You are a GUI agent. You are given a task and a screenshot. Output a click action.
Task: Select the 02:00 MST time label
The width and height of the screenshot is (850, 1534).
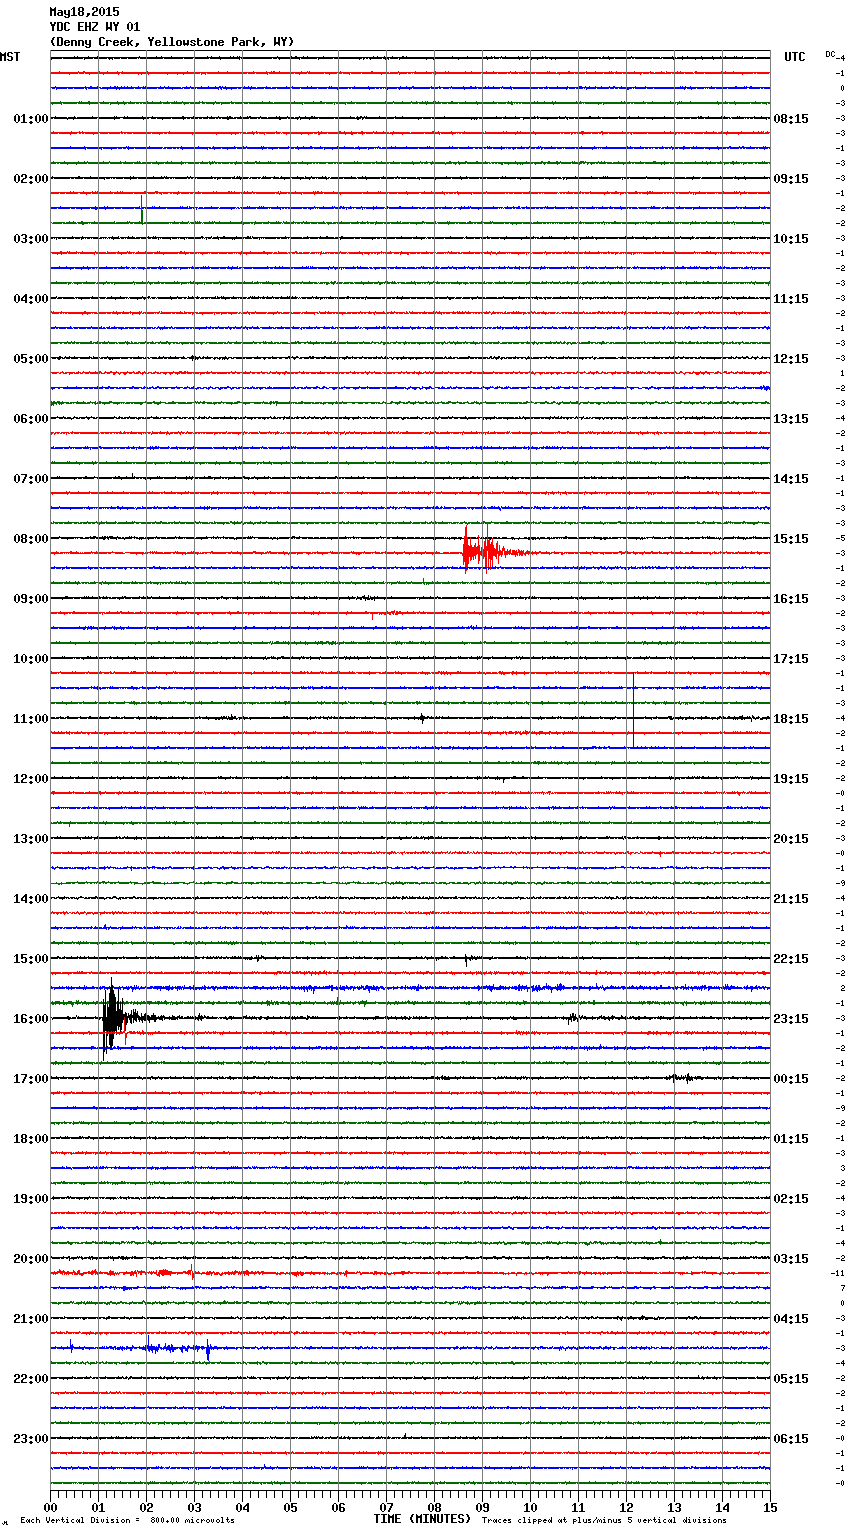(x=31, y=179)
